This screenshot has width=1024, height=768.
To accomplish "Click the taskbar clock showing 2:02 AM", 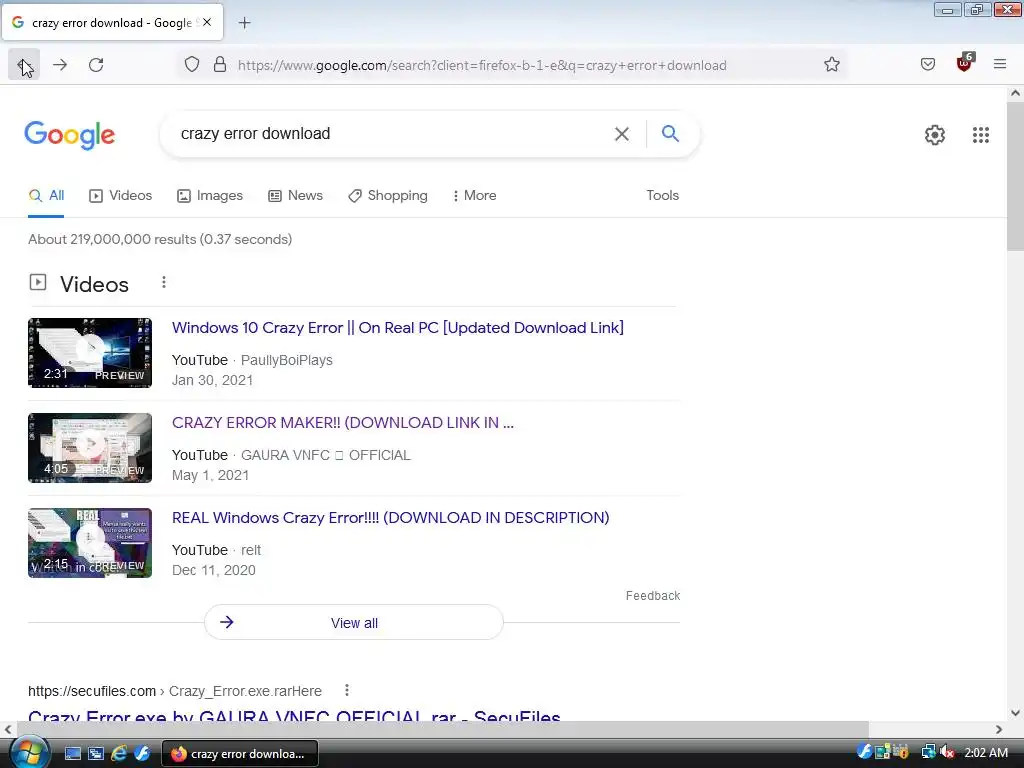I will coord(985,753).
